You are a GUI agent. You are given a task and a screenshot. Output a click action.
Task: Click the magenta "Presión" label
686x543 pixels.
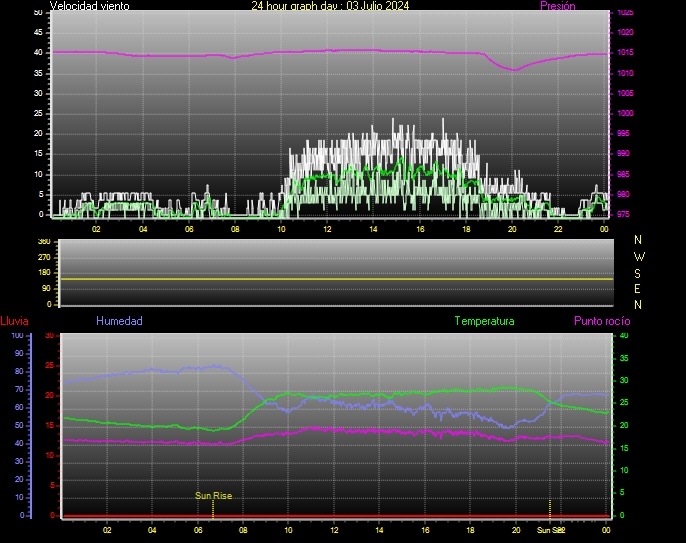[558, 6]
